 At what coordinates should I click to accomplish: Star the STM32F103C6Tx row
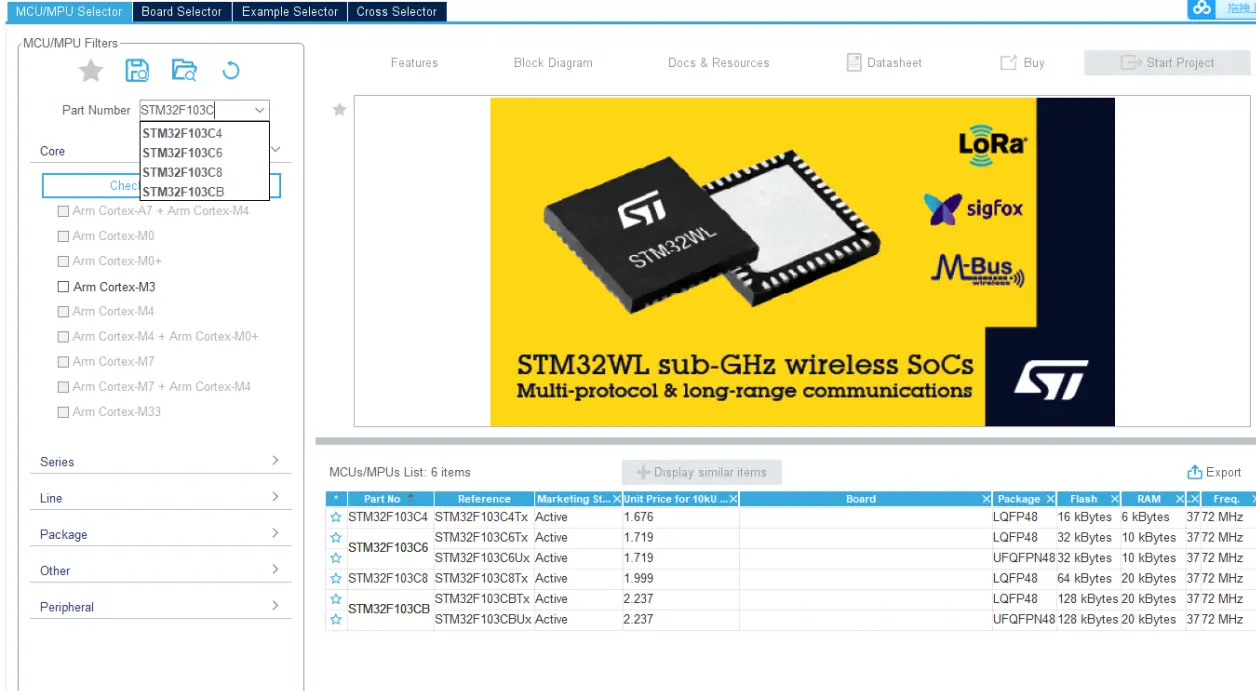(336, 538)
